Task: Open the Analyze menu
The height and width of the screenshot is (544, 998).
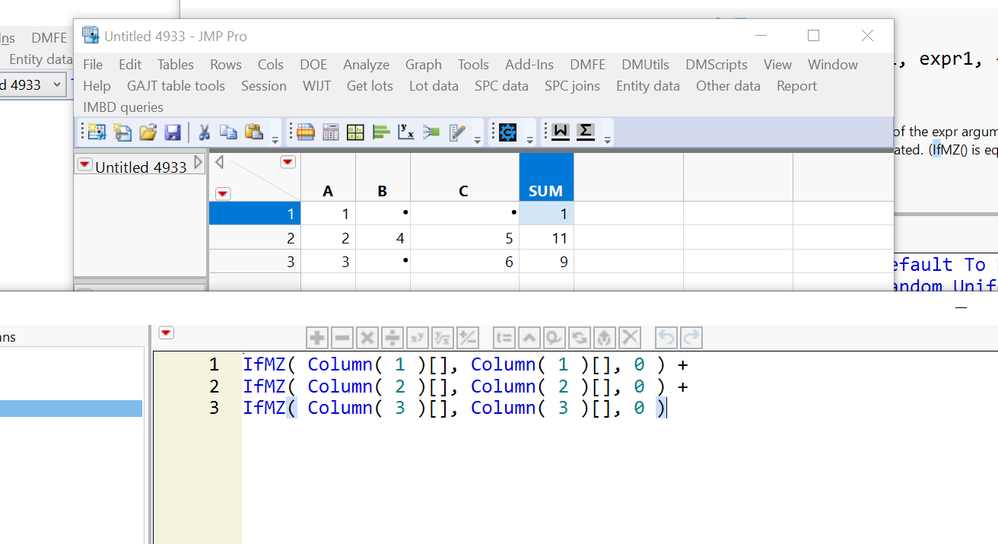Action: (x=366, y=64)
